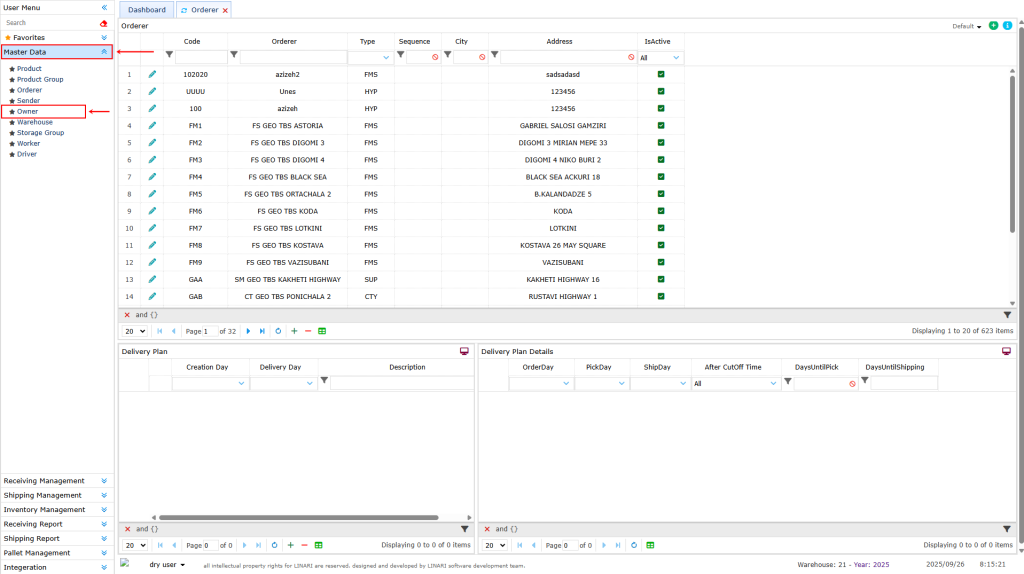Click the red minus delete icon in Orderer pager
The image size is (1024, 574).
307,331
